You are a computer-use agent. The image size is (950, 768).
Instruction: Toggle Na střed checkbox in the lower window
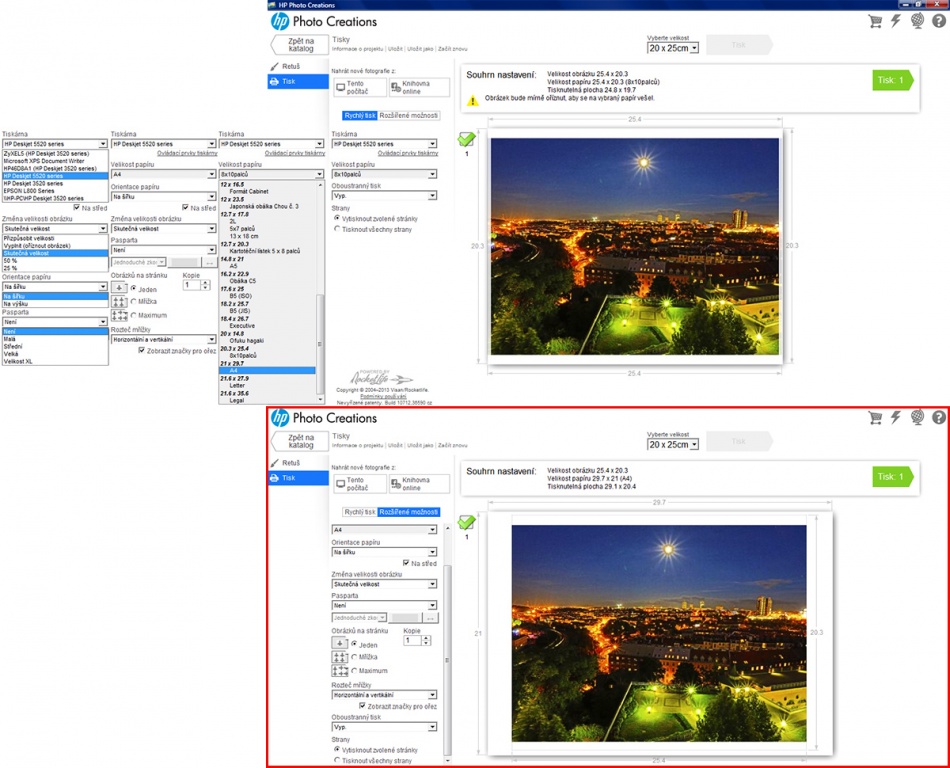pos(406,563)
